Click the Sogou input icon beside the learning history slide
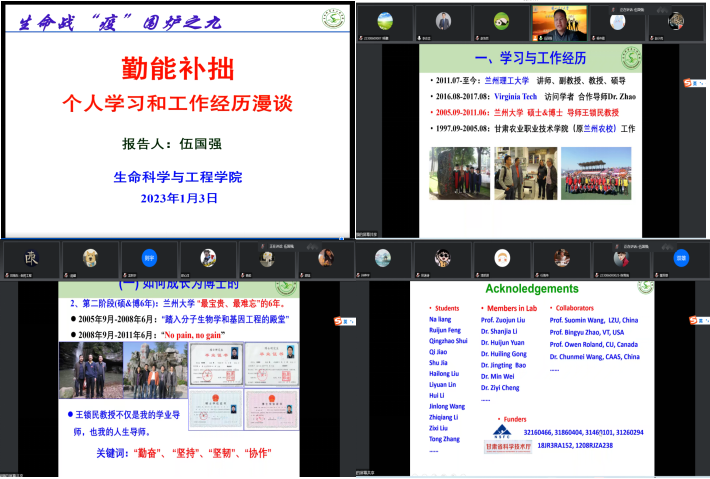710x479 pixels. [x=693, y=82]
